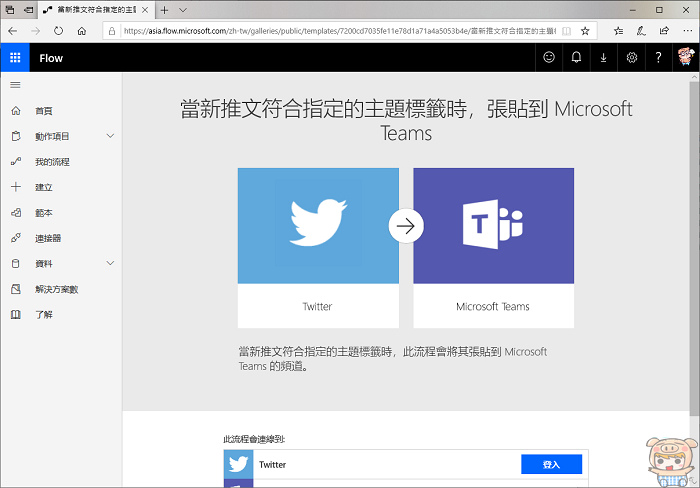Open the notifications bell icon
The height and width of the screenshot is (488, 700).
pos(576,58)
